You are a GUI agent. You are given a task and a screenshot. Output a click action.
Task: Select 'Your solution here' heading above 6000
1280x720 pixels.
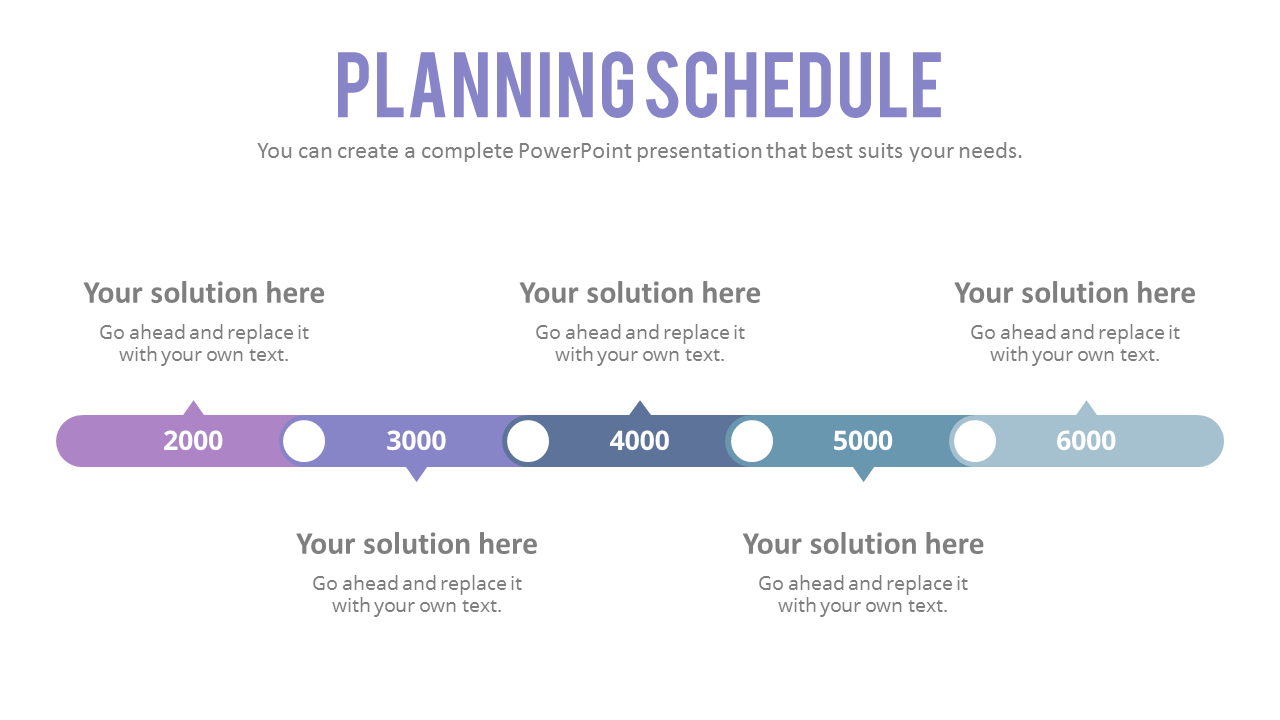(1075, 293)
